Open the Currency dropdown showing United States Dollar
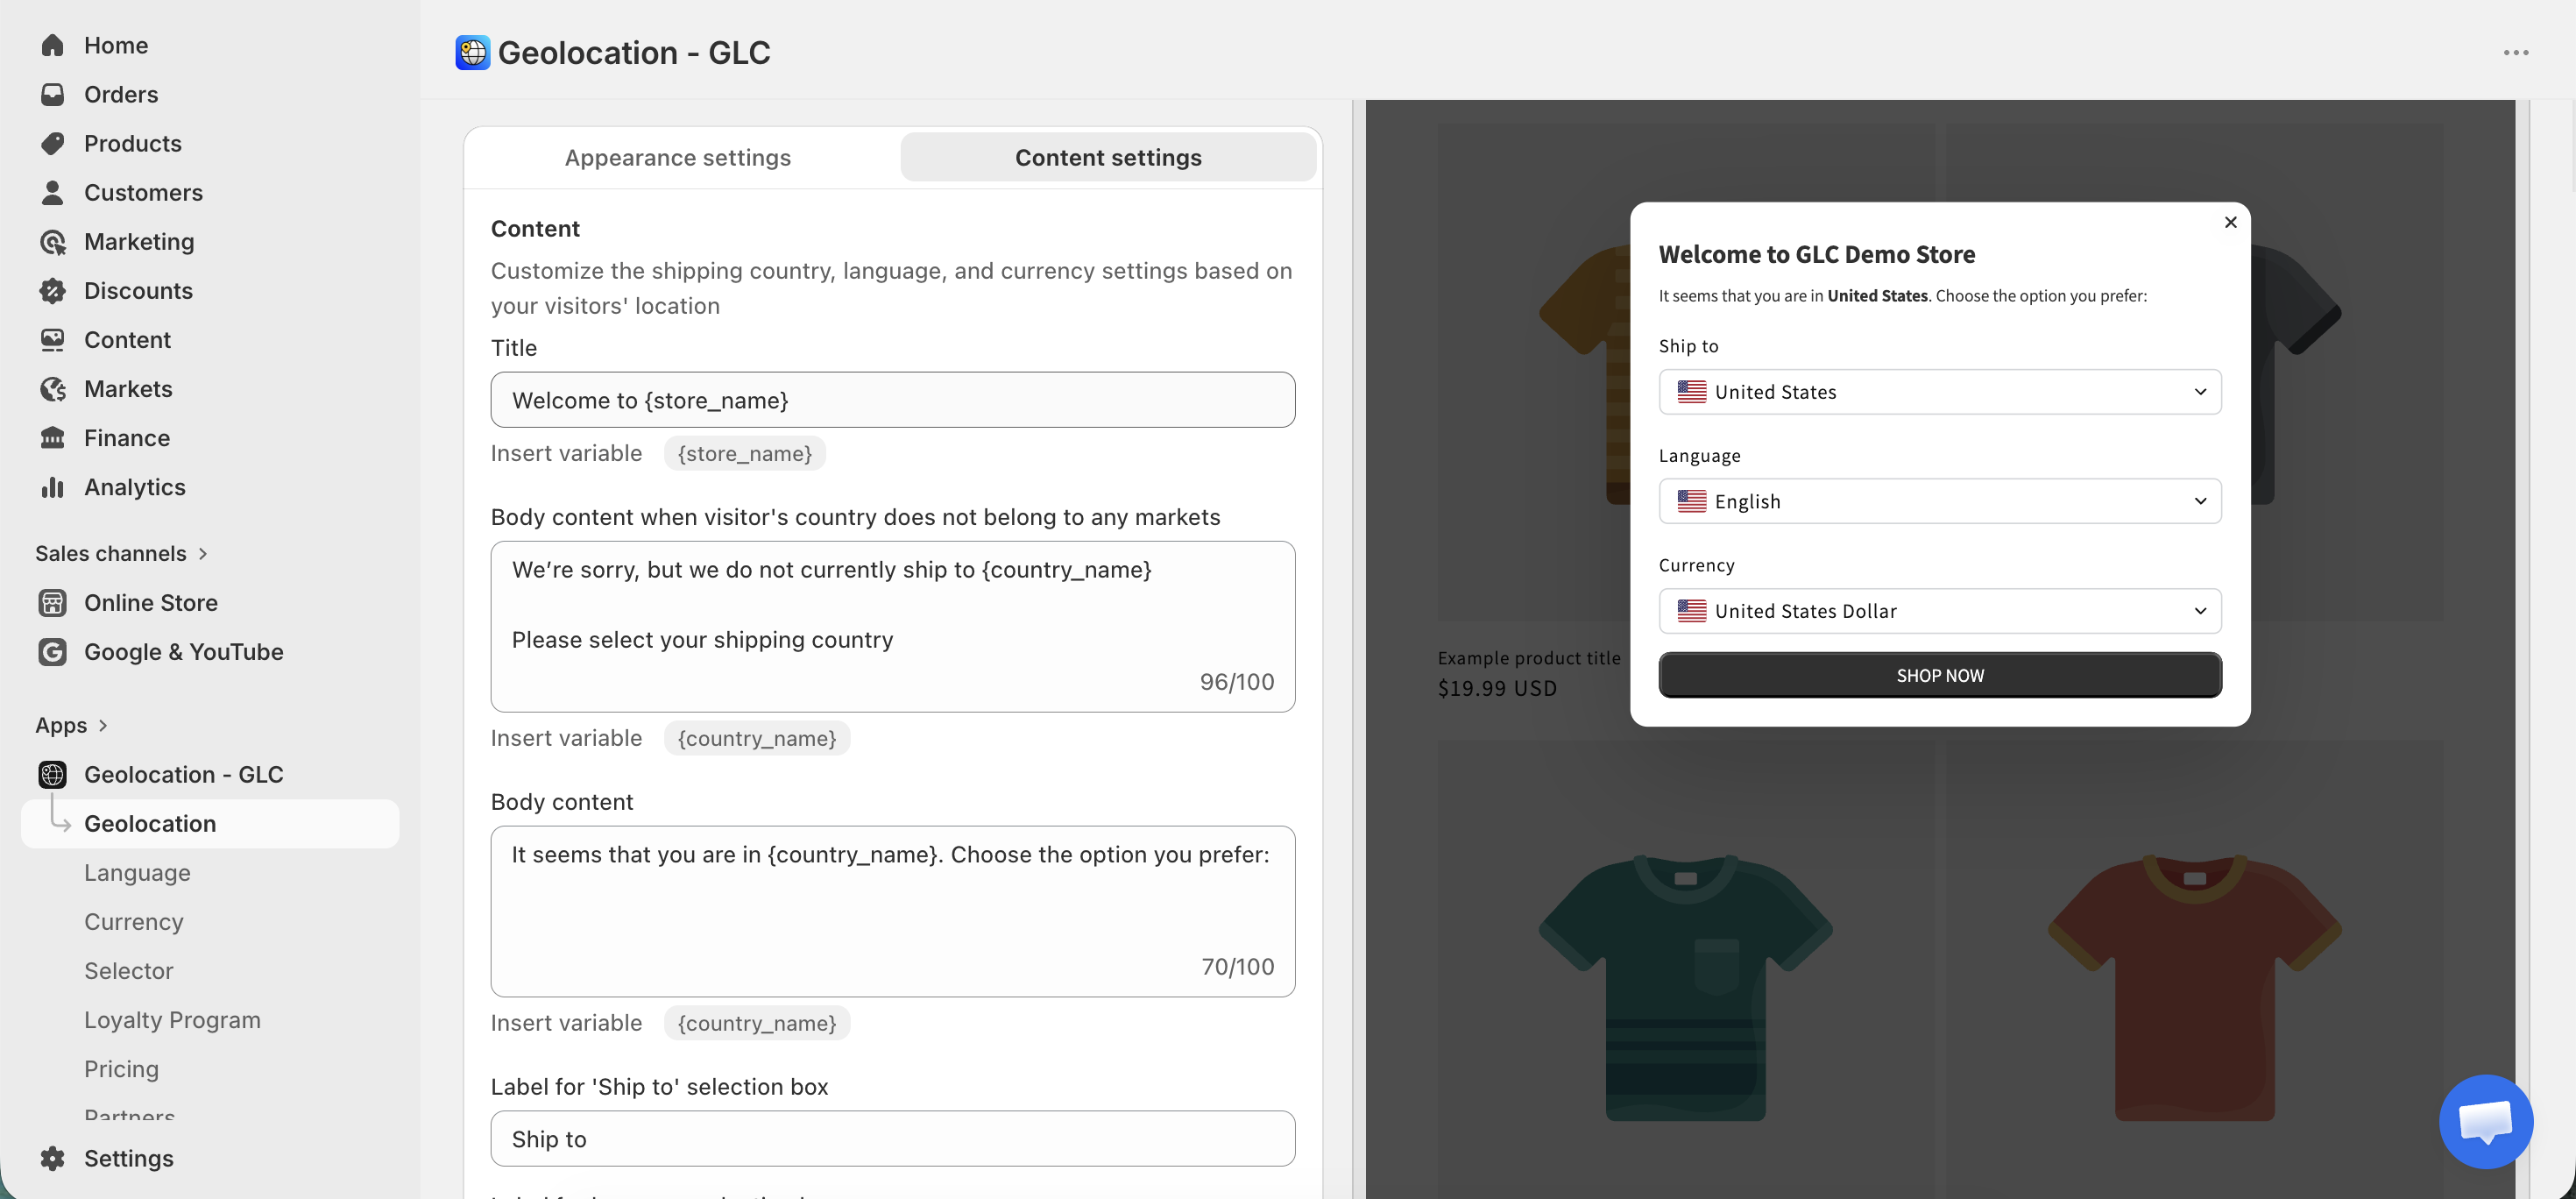Image resolution: width=2576 pixels, height=1199 pixels. [x=1940, y=610]
